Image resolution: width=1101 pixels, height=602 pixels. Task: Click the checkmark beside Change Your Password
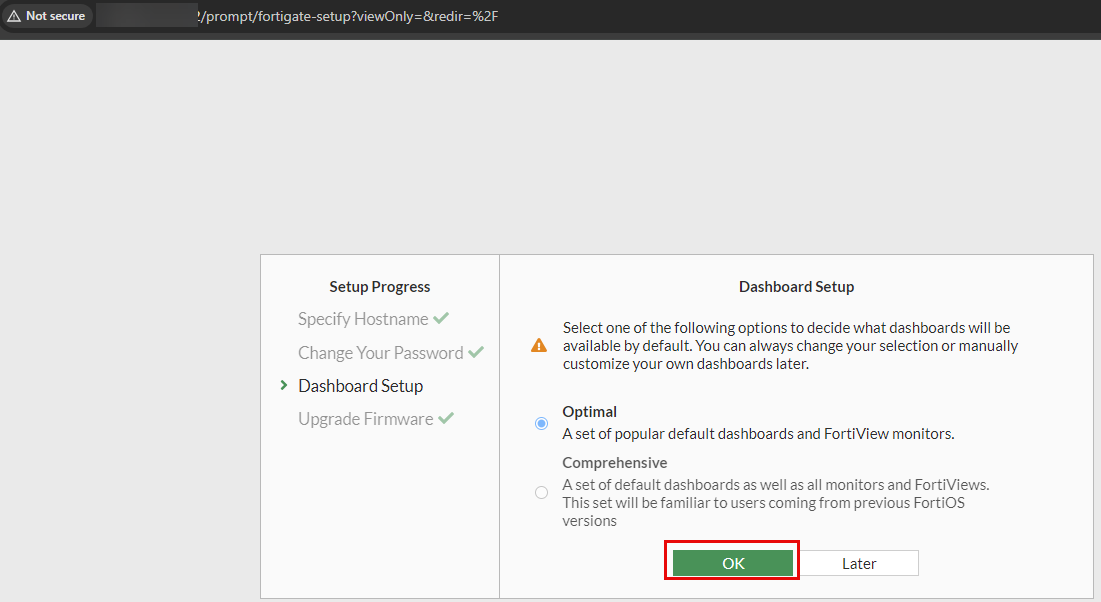coord(475,352)
